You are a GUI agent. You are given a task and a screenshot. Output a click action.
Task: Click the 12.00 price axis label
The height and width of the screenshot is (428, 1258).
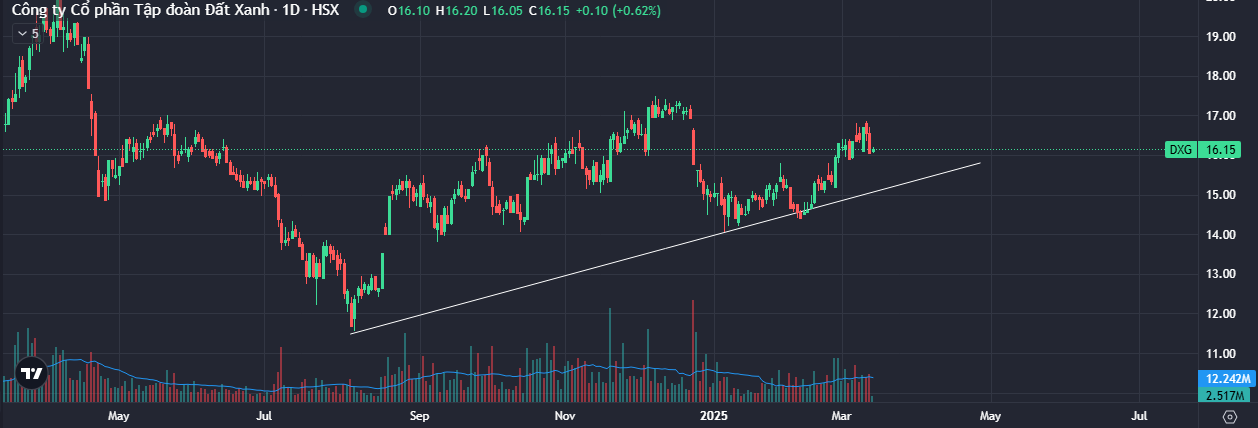point(1220,314)
